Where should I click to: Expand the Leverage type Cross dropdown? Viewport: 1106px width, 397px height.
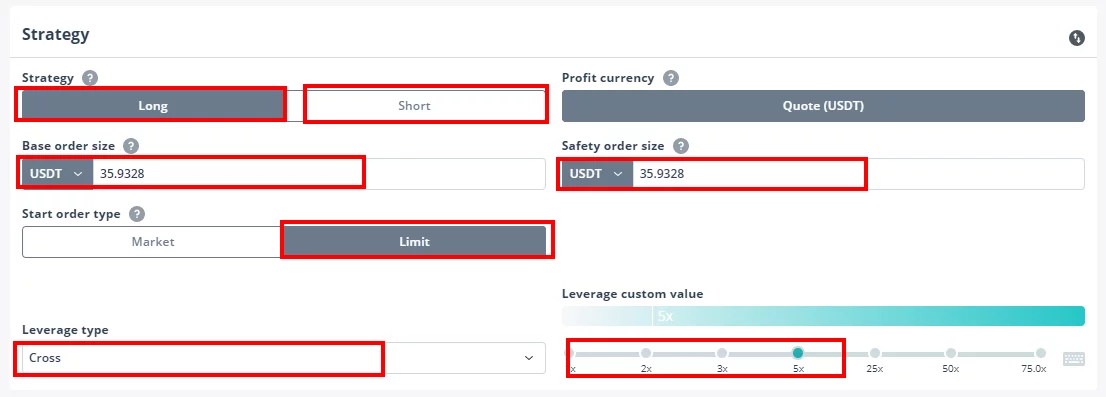tap(284, 358)
